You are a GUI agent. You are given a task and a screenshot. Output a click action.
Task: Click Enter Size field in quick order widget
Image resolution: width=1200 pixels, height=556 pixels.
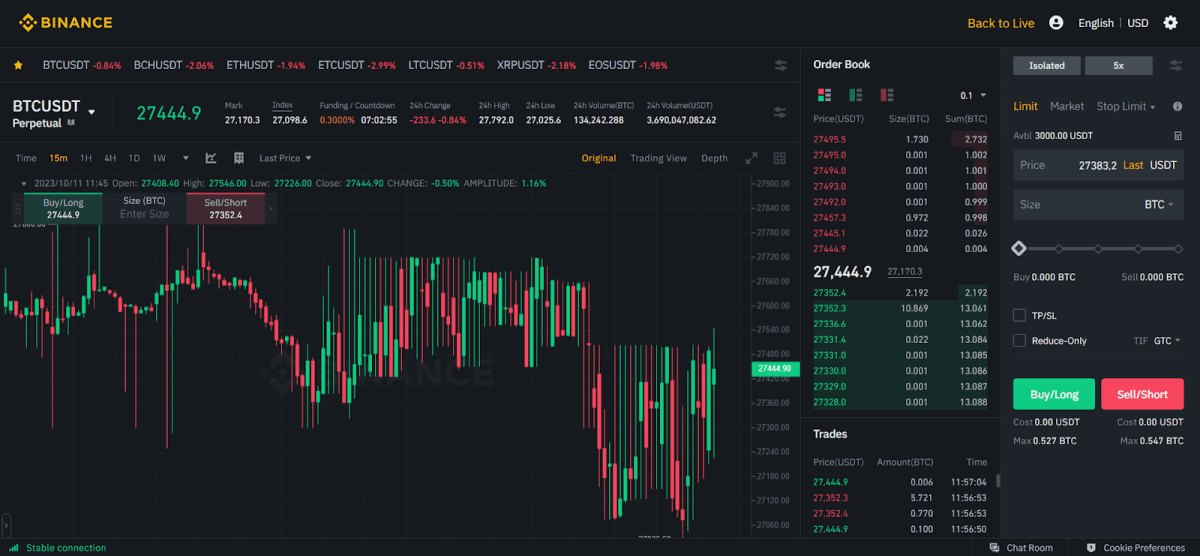click(145, 214)
